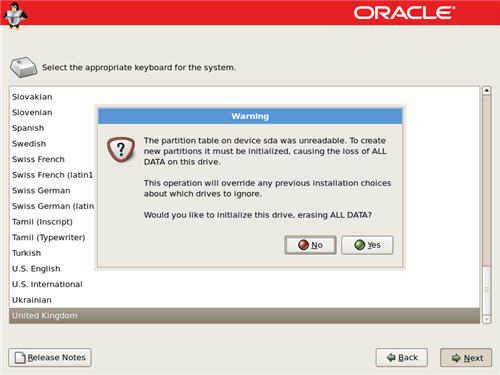The image size is (500, 375).
Task: Click the Warning dialog title bar
Action: point(250,116)
